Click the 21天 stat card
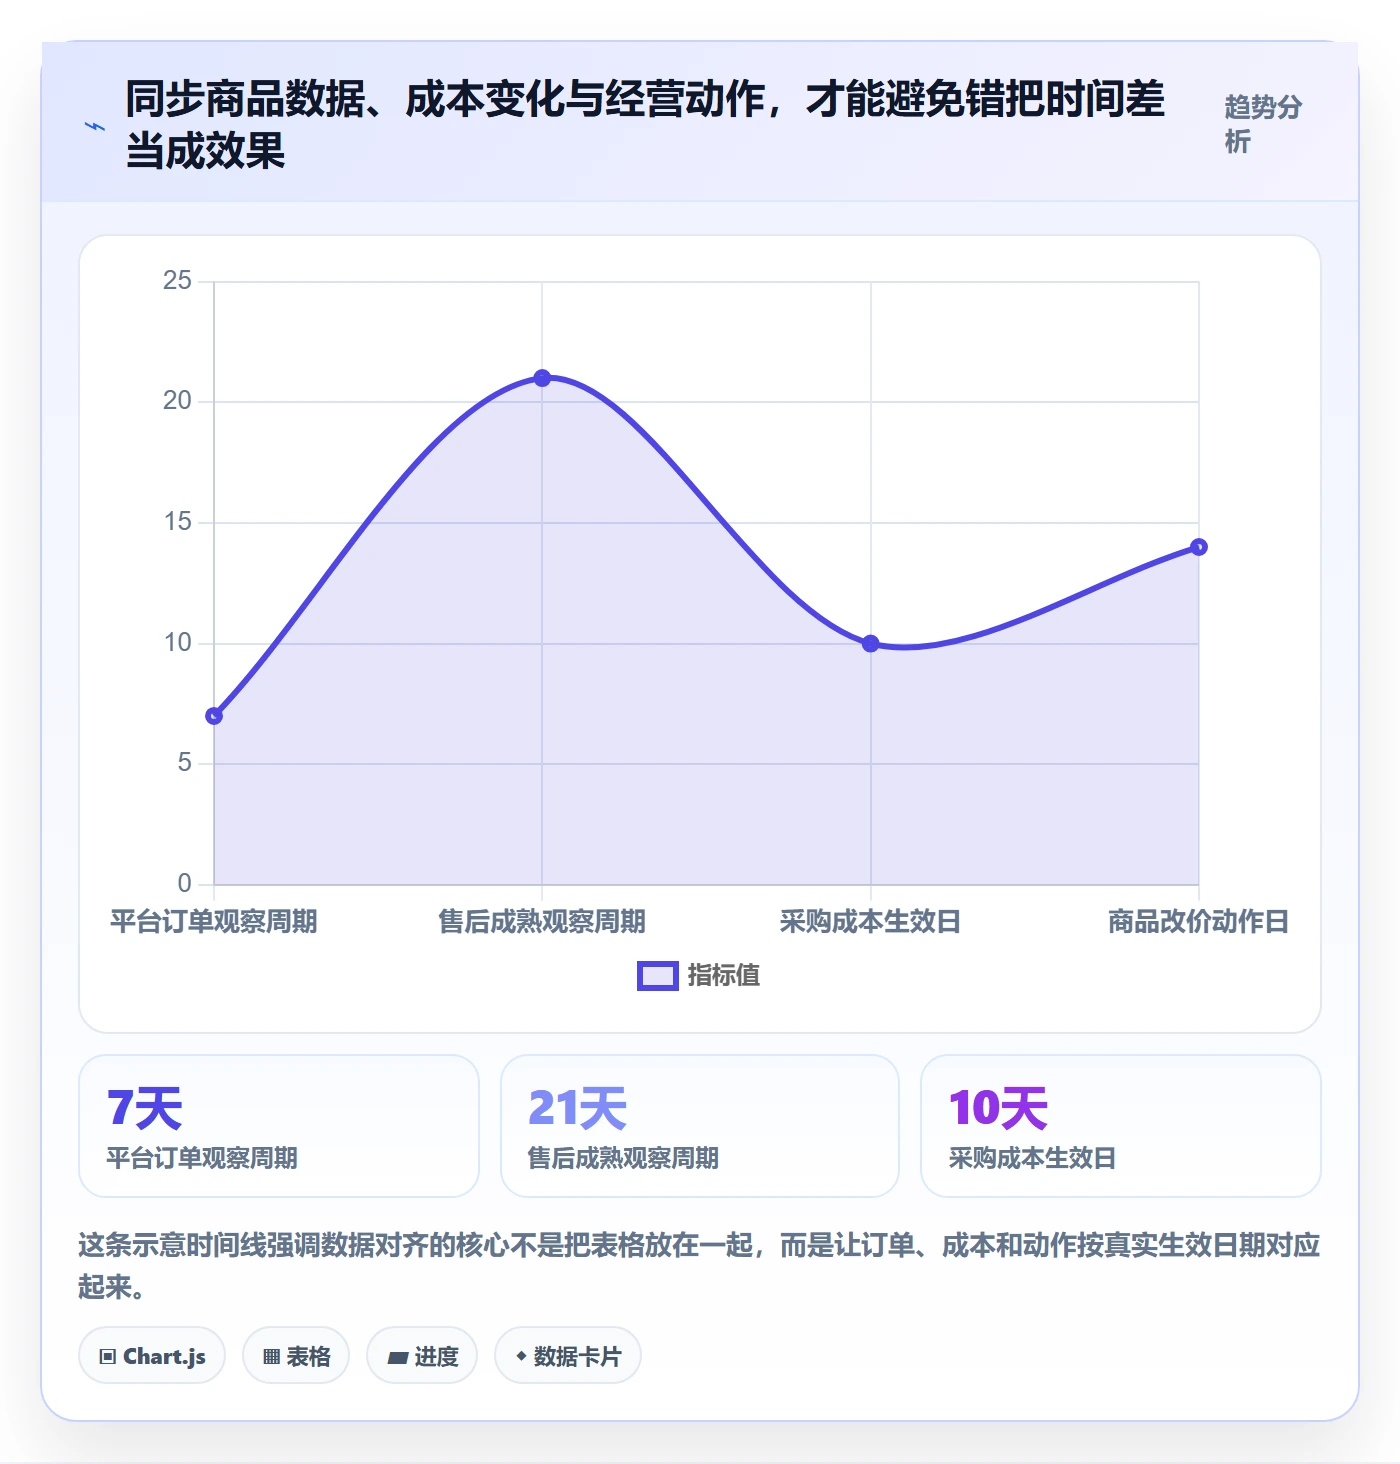Viewport: 1400px width, 1464px height. 700,1126
